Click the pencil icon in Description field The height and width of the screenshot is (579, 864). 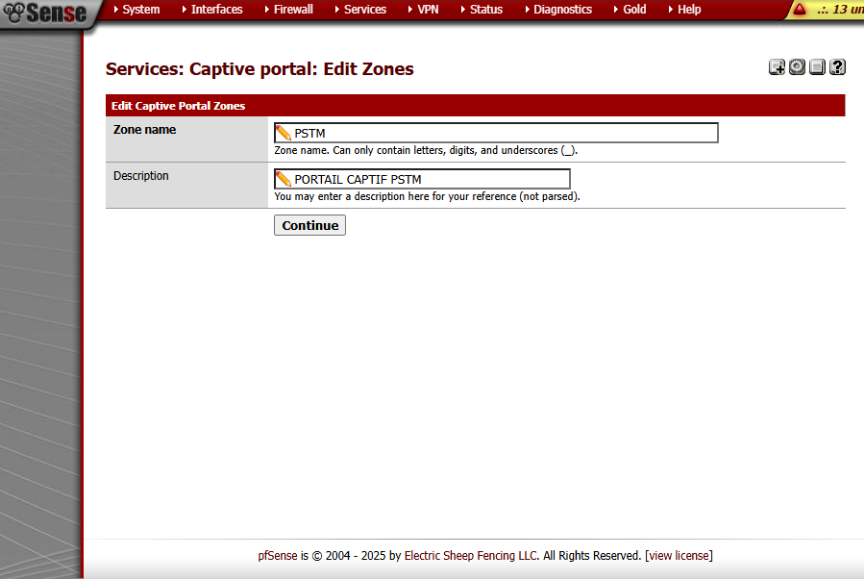click(x=284, y=179)
